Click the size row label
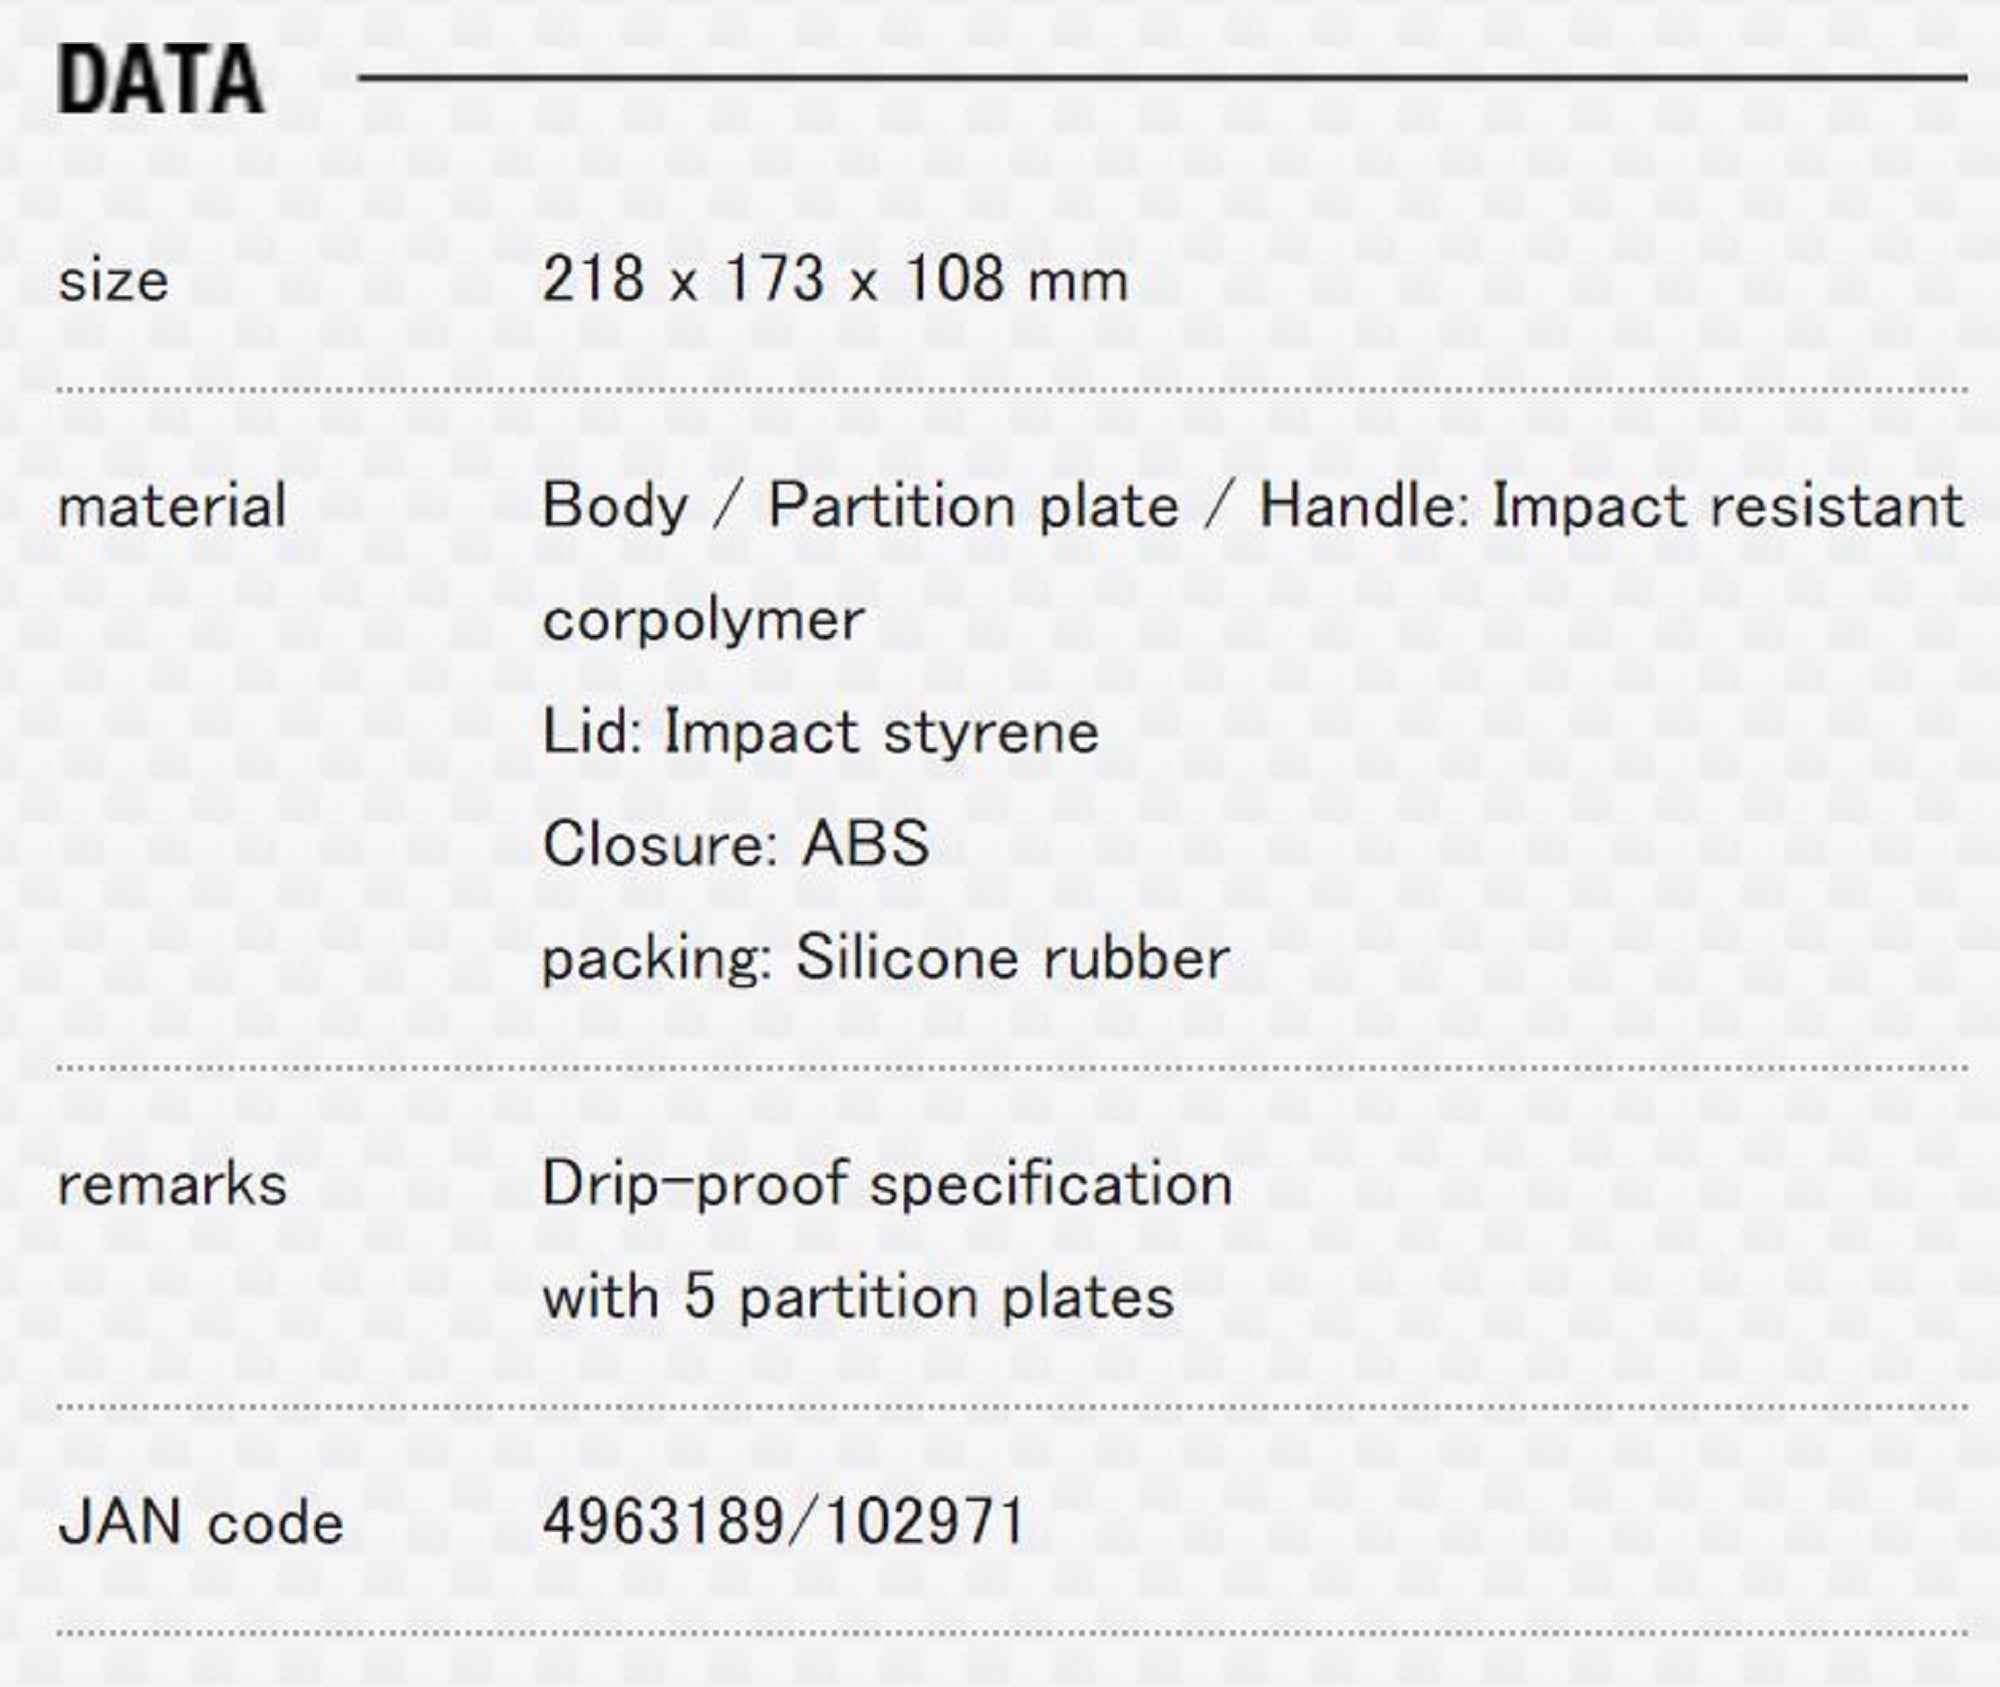Viewport: 2000px width, 1687px height. 113,281
